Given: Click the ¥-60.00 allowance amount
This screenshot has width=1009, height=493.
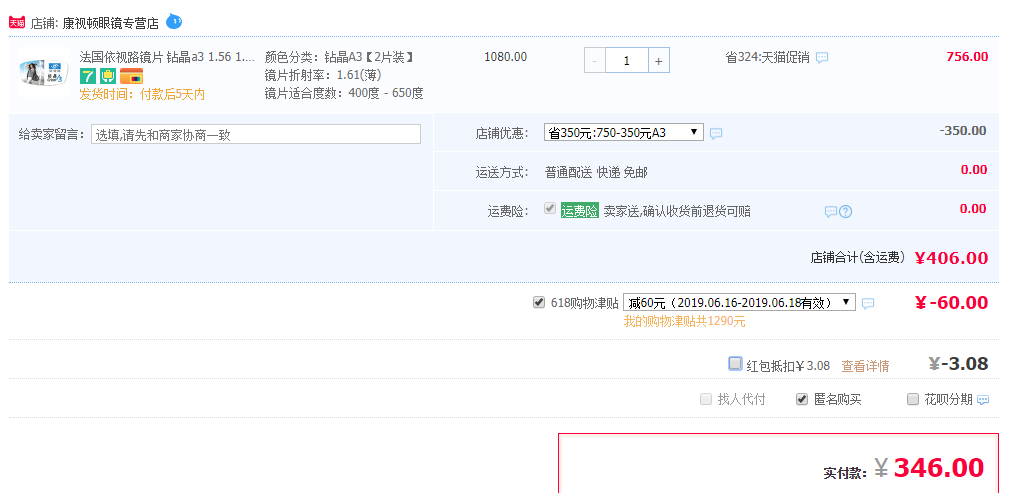Looking at the screenshot, I should click(951, 302).
